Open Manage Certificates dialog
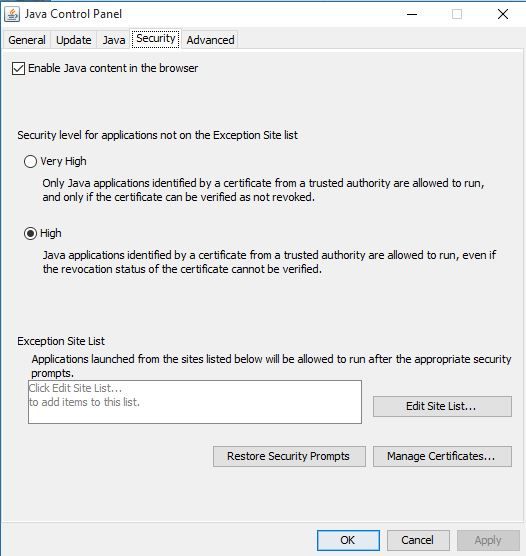The image size is (526, 556). [442, 456]
